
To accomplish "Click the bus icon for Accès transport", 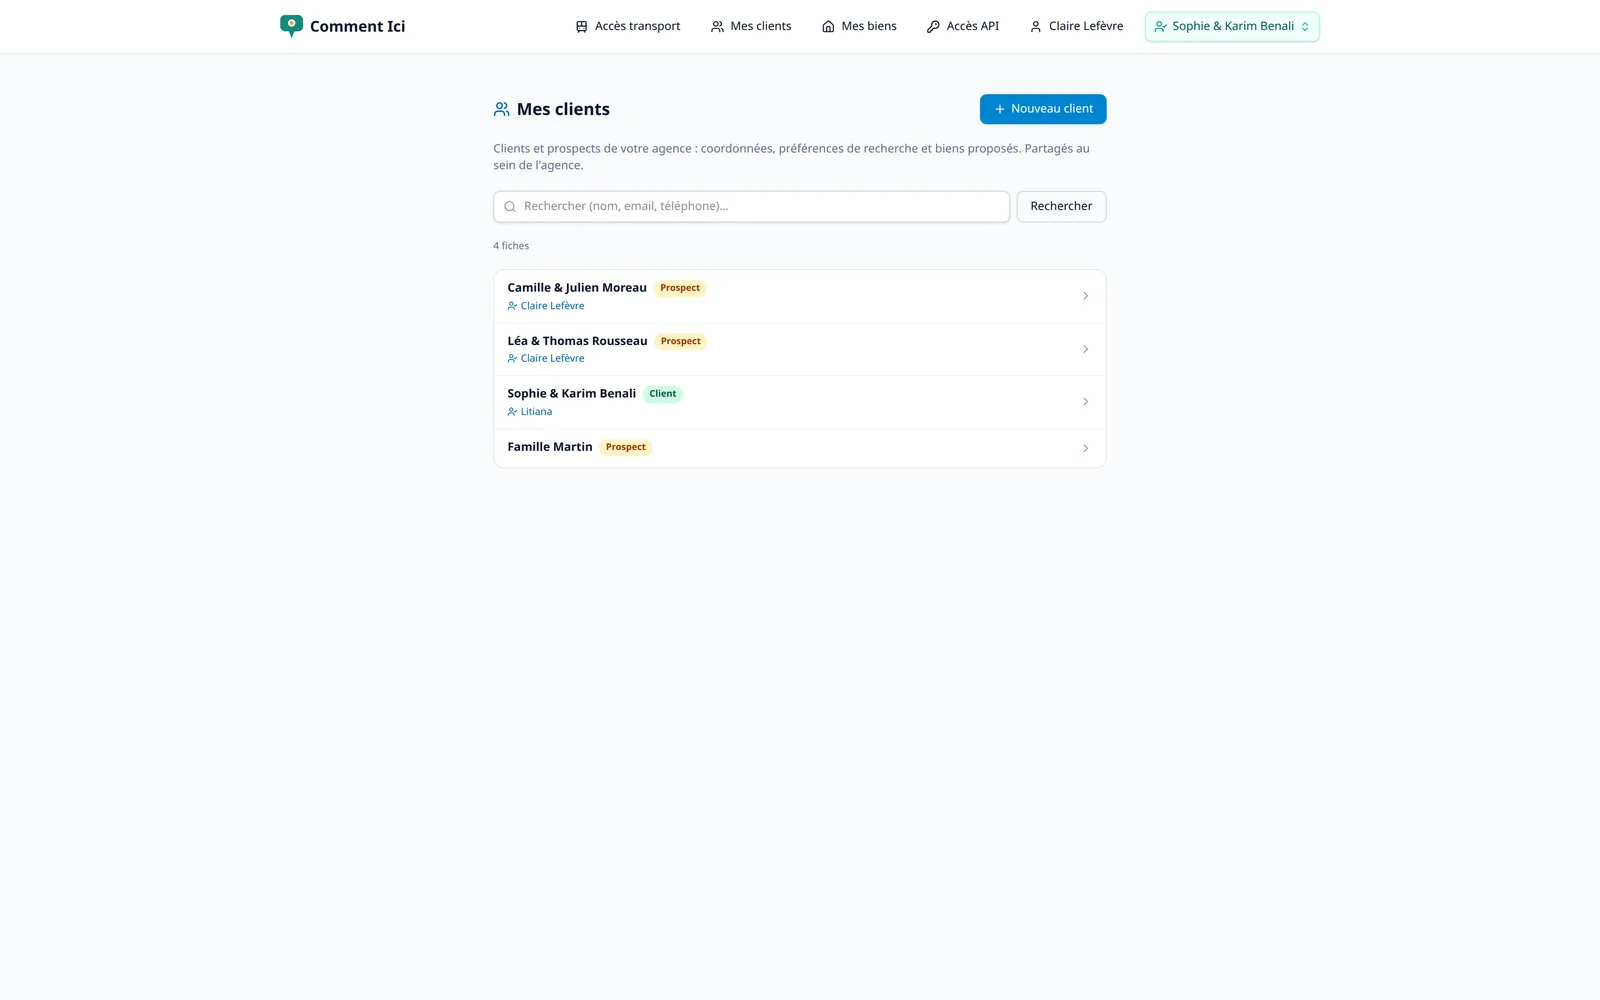I will pos(582,27).
